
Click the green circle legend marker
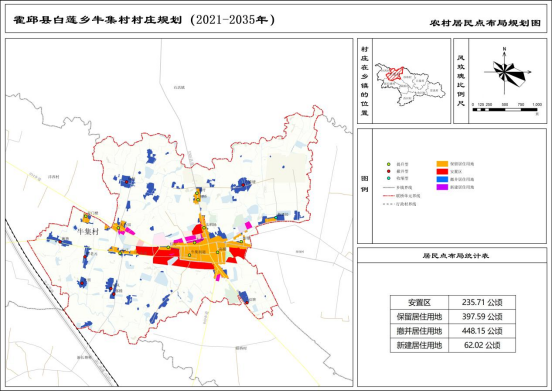coord(389,164)
